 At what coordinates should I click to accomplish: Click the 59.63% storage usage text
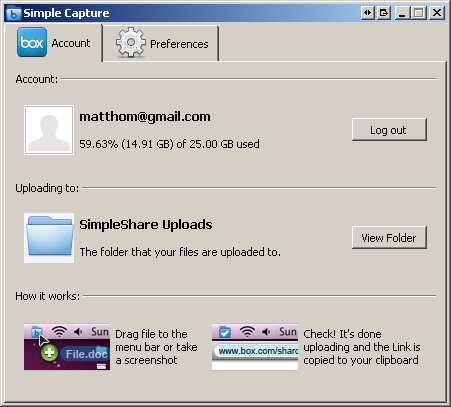169,144
